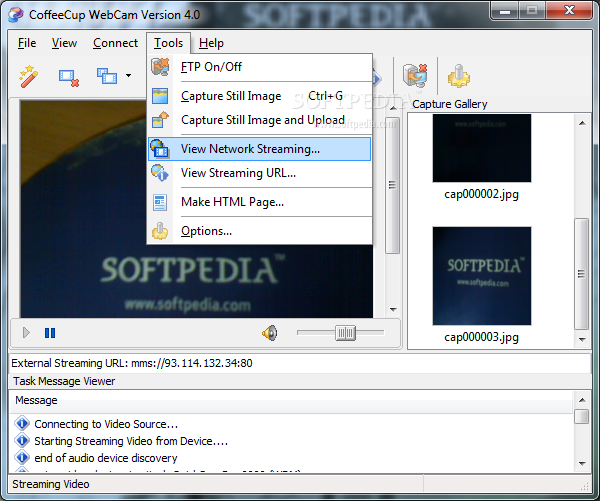The height and width of the screenshot is (501, 600).
Task: Click video pane scrollbar down arrow
Action: (x=393, y=309)
